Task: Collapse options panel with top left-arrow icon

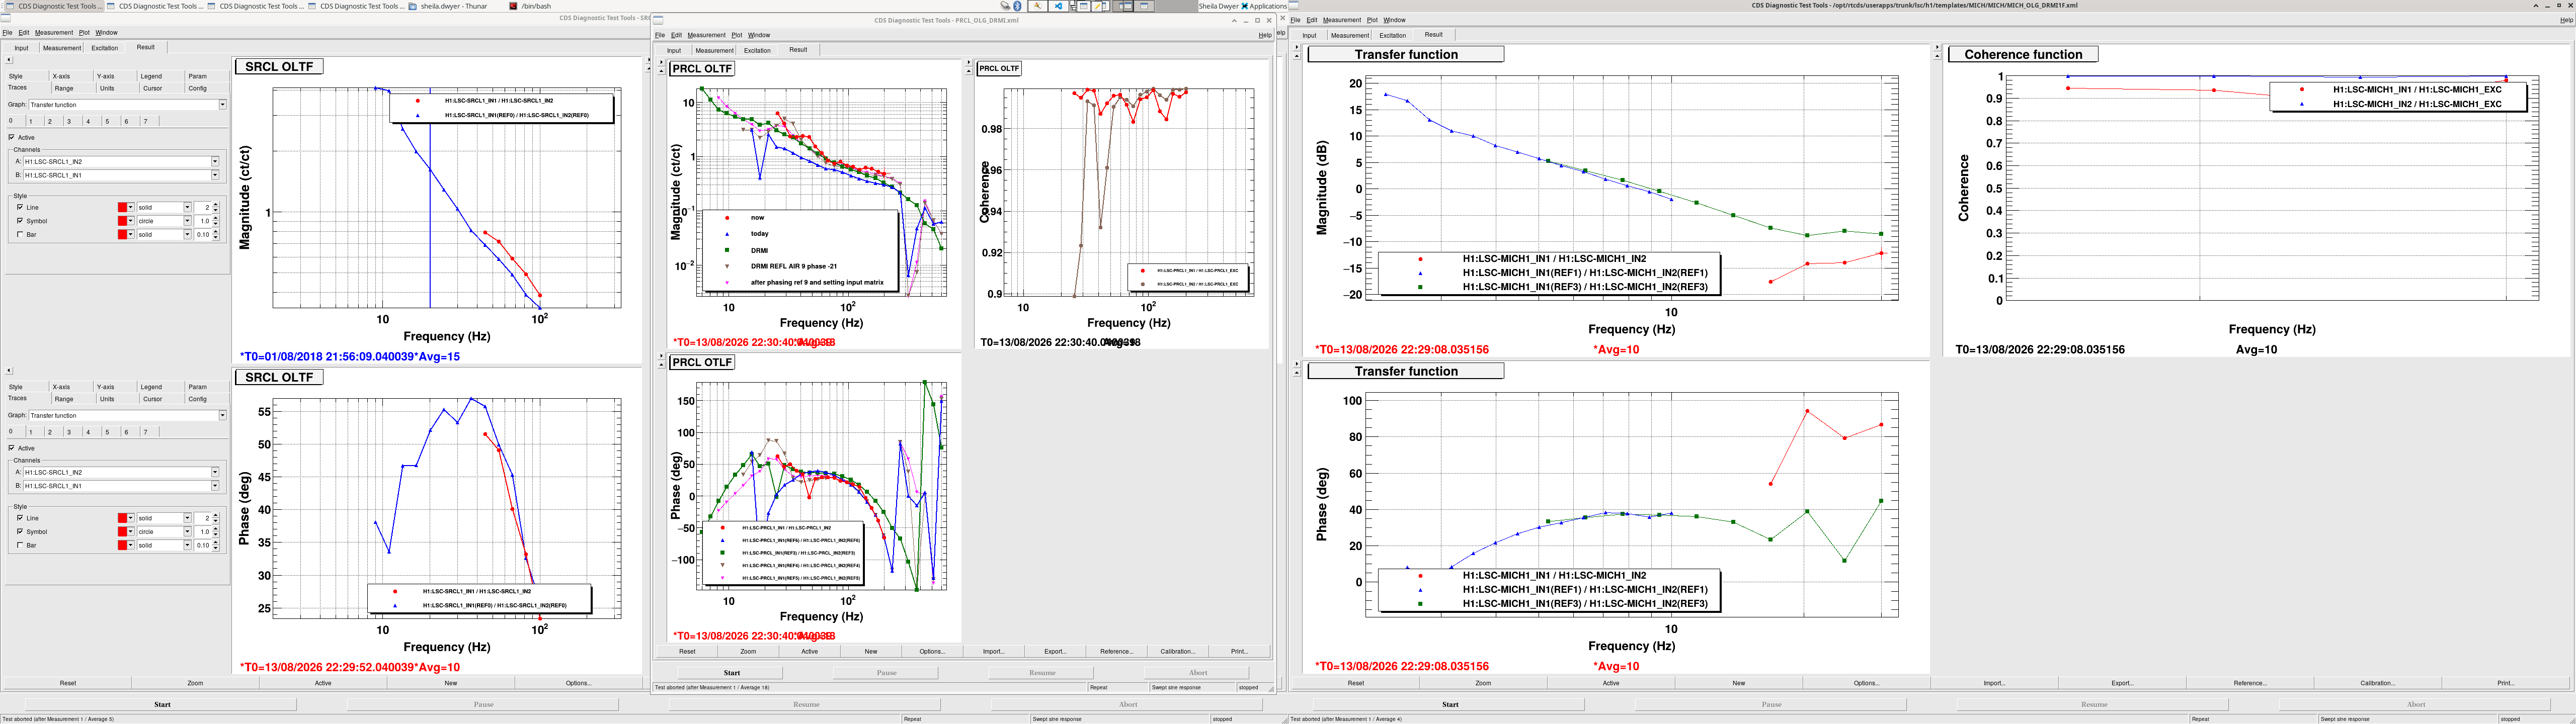Action: pyautogui.click(x=9, y=60)
